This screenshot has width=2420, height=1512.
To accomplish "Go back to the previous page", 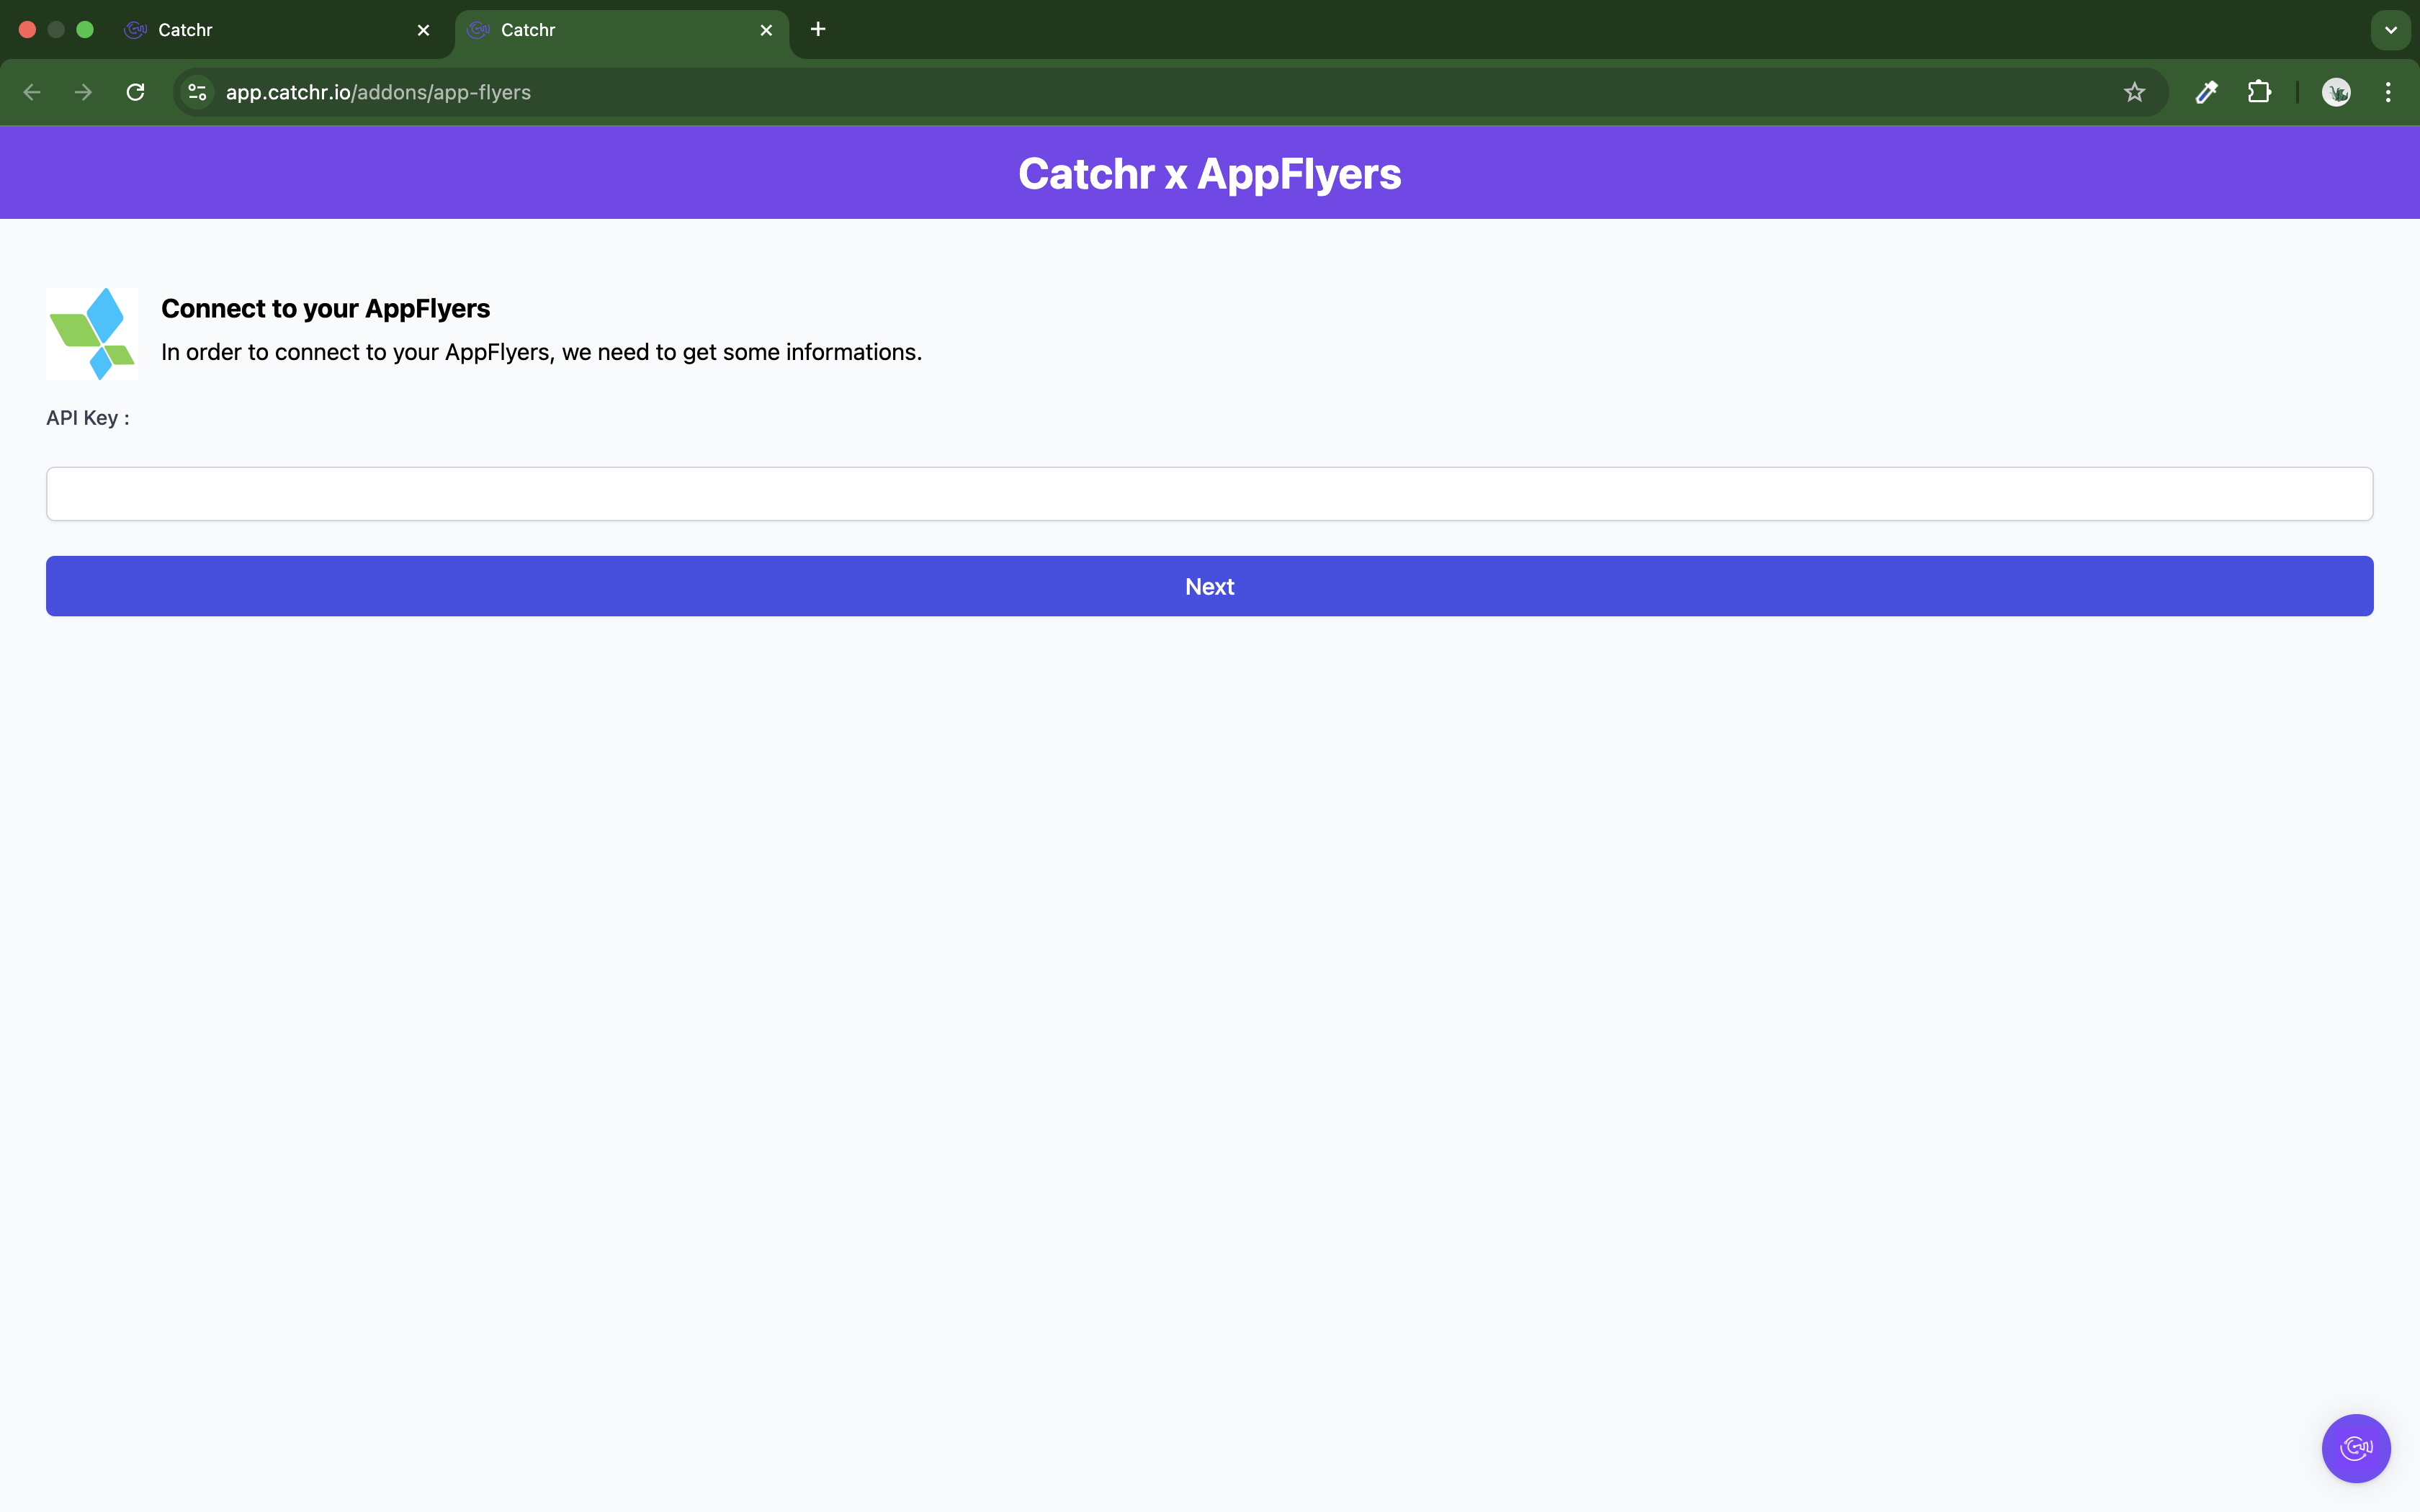I will 32,92.
